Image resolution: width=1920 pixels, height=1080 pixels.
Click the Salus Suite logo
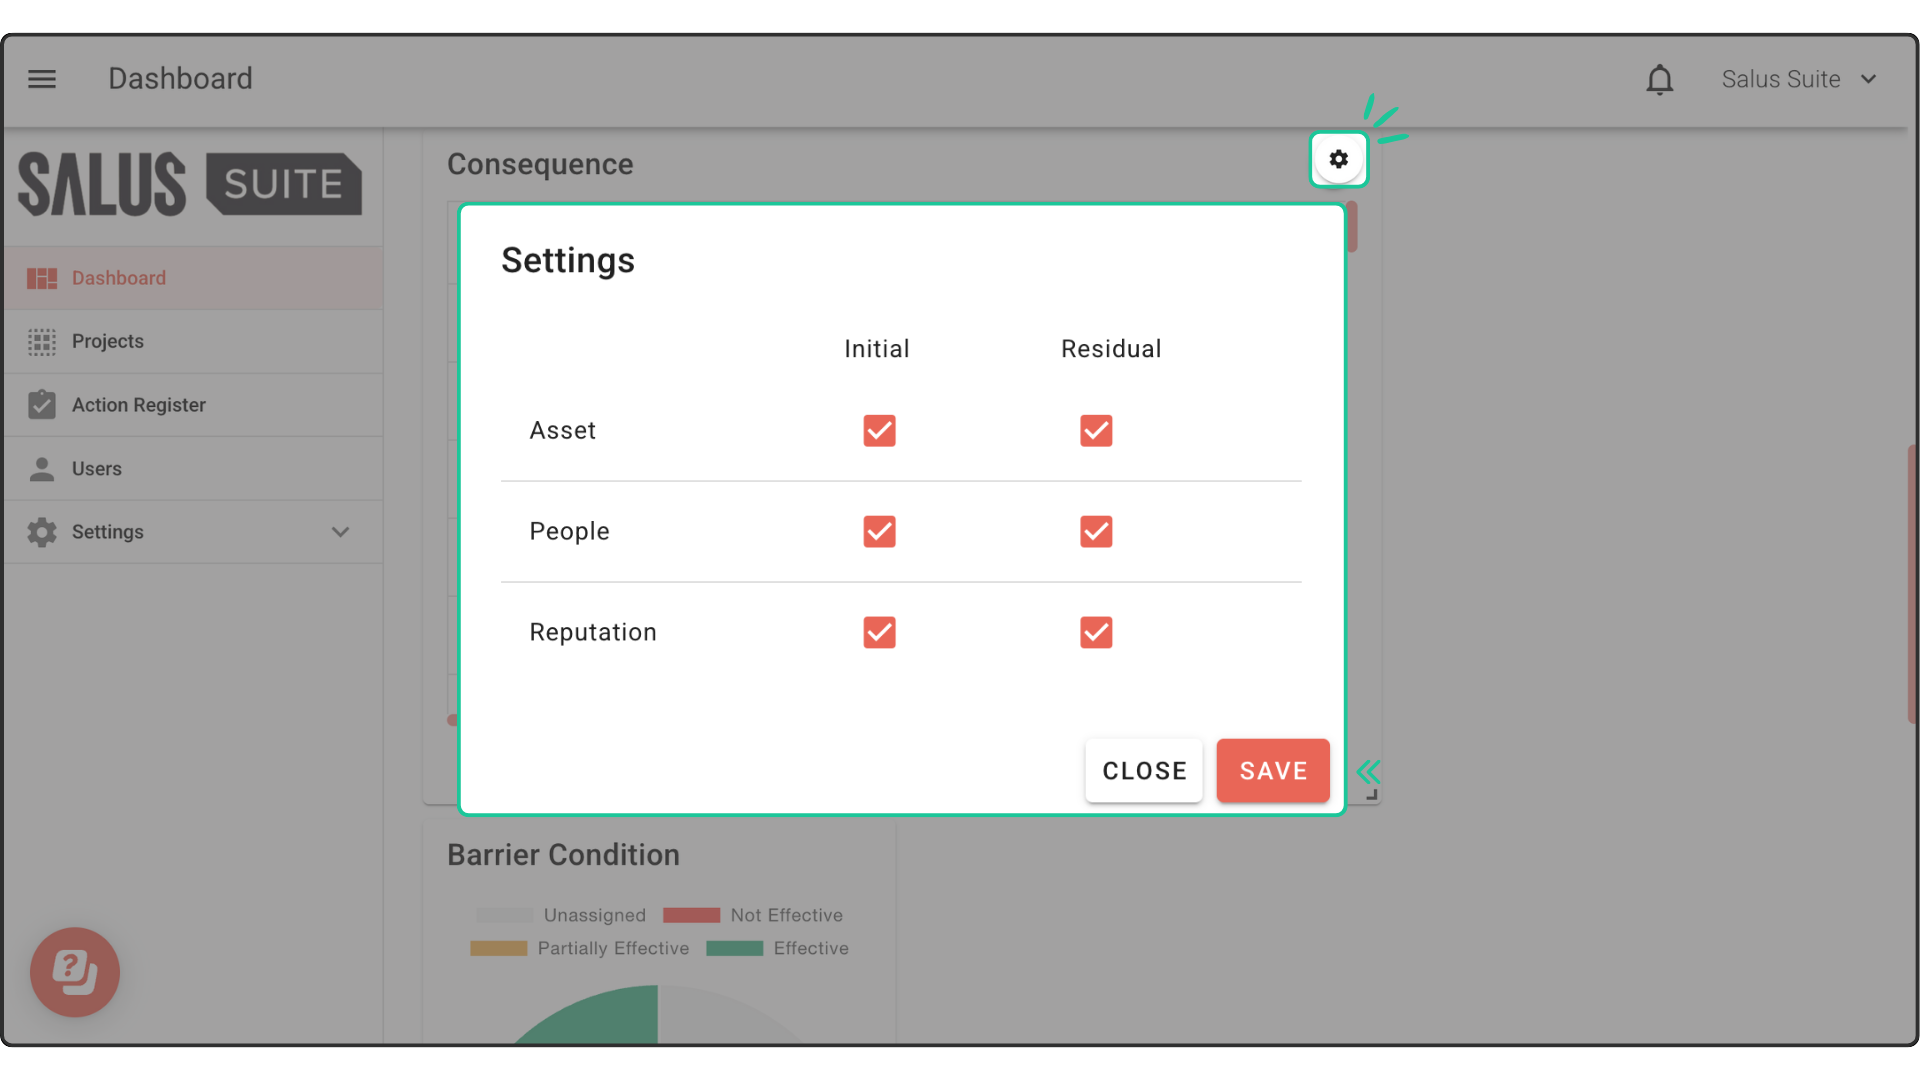(x=190, y=184)
